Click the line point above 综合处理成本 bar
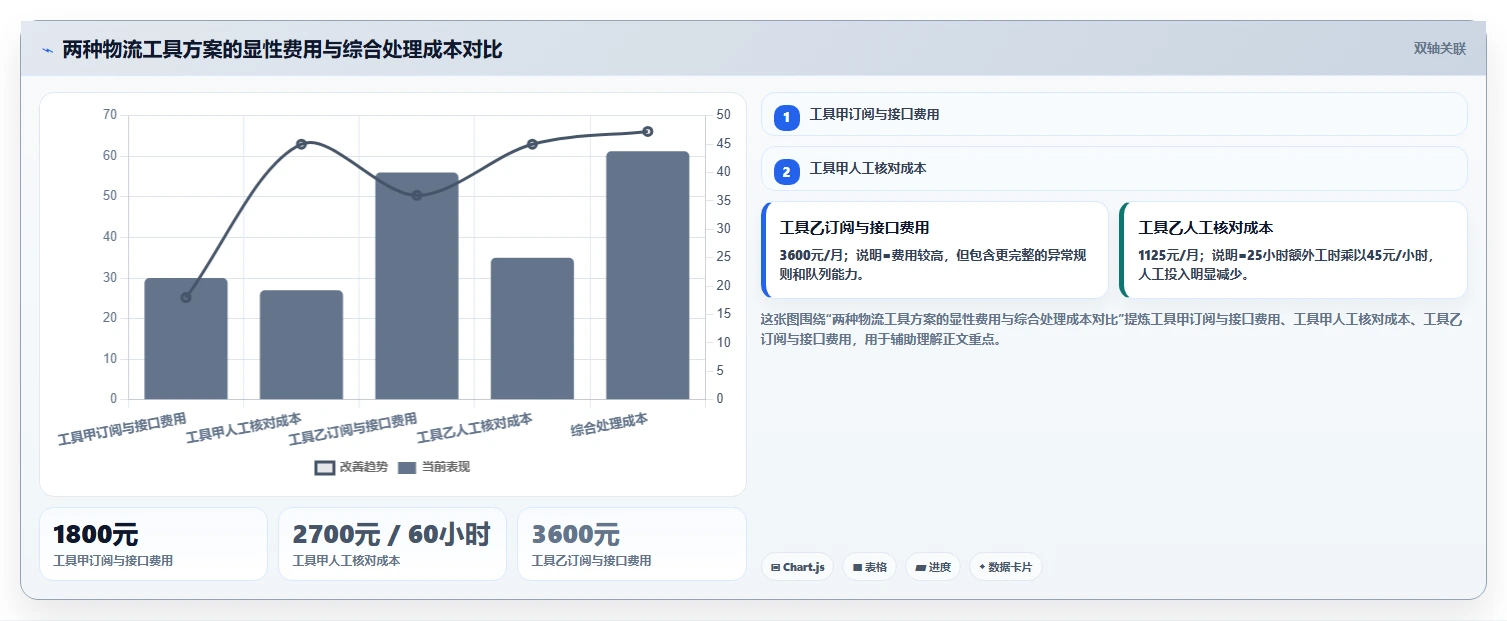Viewport: 1507px width, 621px height. pyautogui.click(x=647, y=131)
